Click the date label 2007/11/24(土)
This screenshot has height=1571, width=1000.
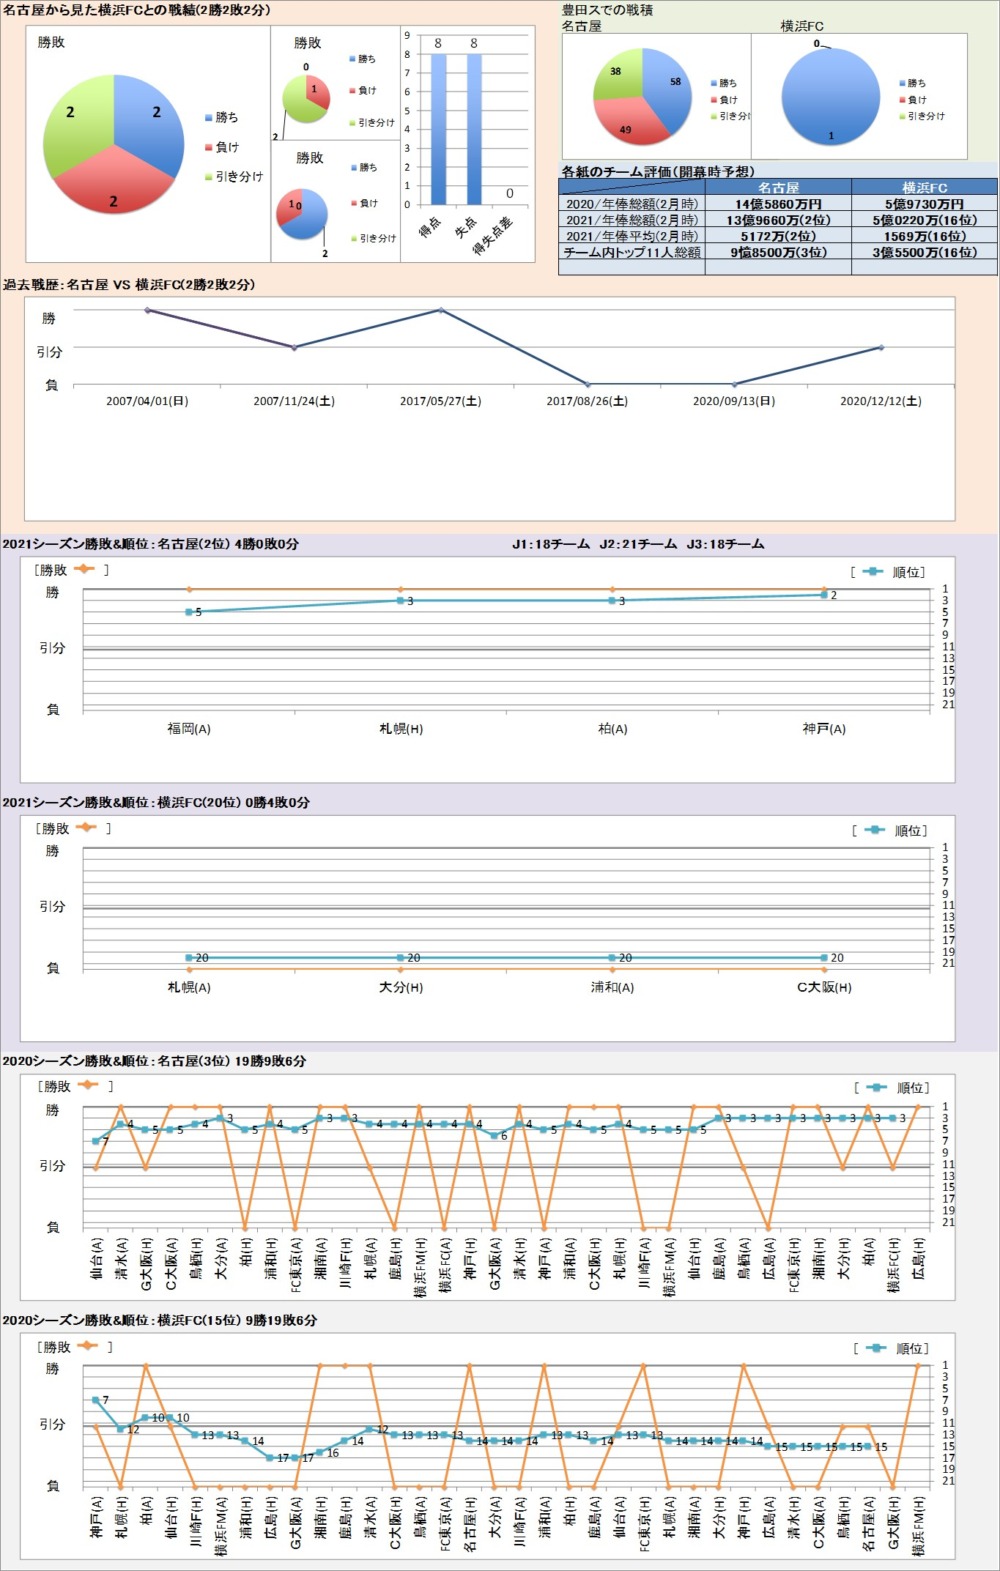294,401
